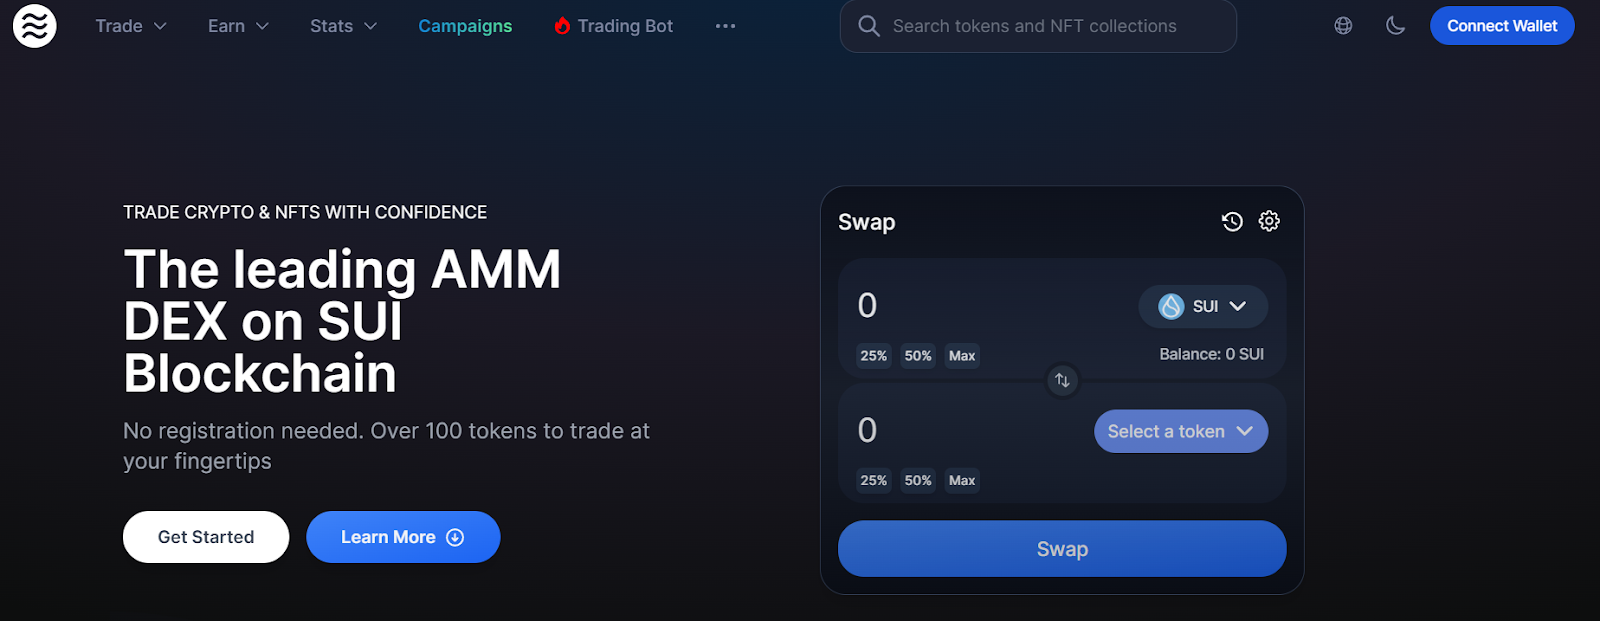The height and width of the screenshot is (621, 1600).
Task: Click the wave logo icon
Action: (35, 26)
